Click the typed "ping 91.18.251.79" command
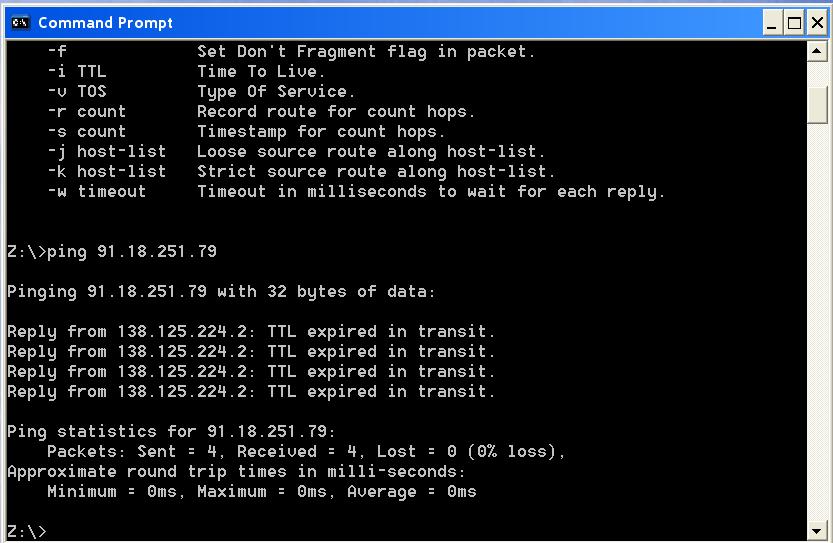This screenshot has height=543, width=833. [x=132, y=251]
